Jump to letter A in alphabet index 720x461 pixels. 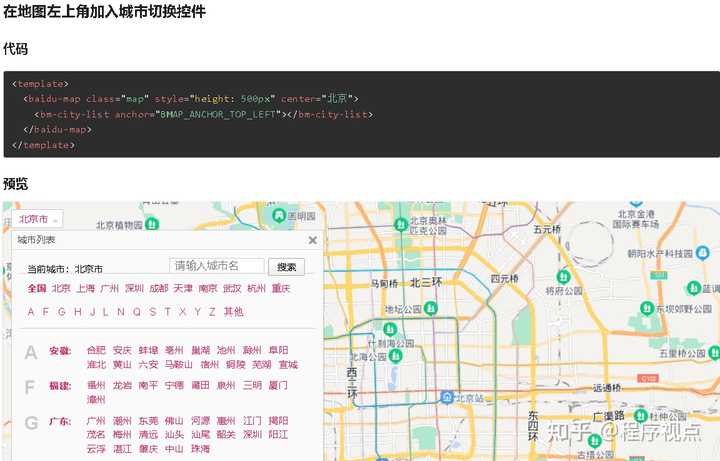click(x=31, y=312)
